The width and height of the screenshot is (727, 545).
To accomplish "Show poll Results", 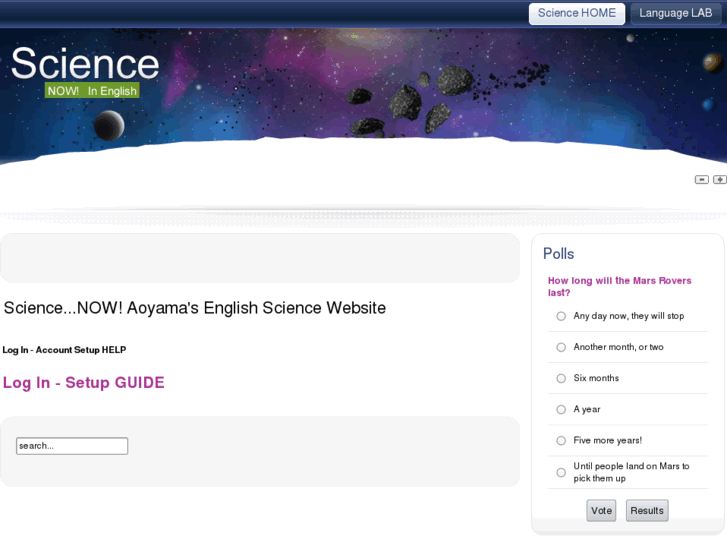I will (646, 510).
